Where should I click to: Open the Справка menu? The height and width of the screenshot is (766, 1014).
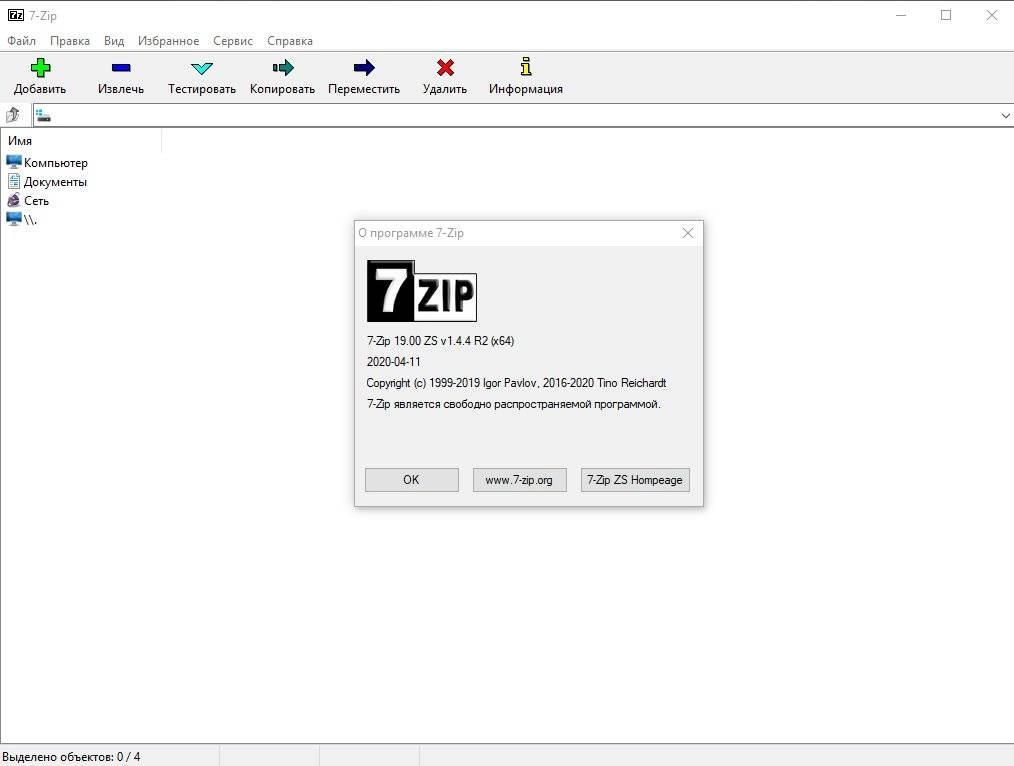[x=290, y=41]
